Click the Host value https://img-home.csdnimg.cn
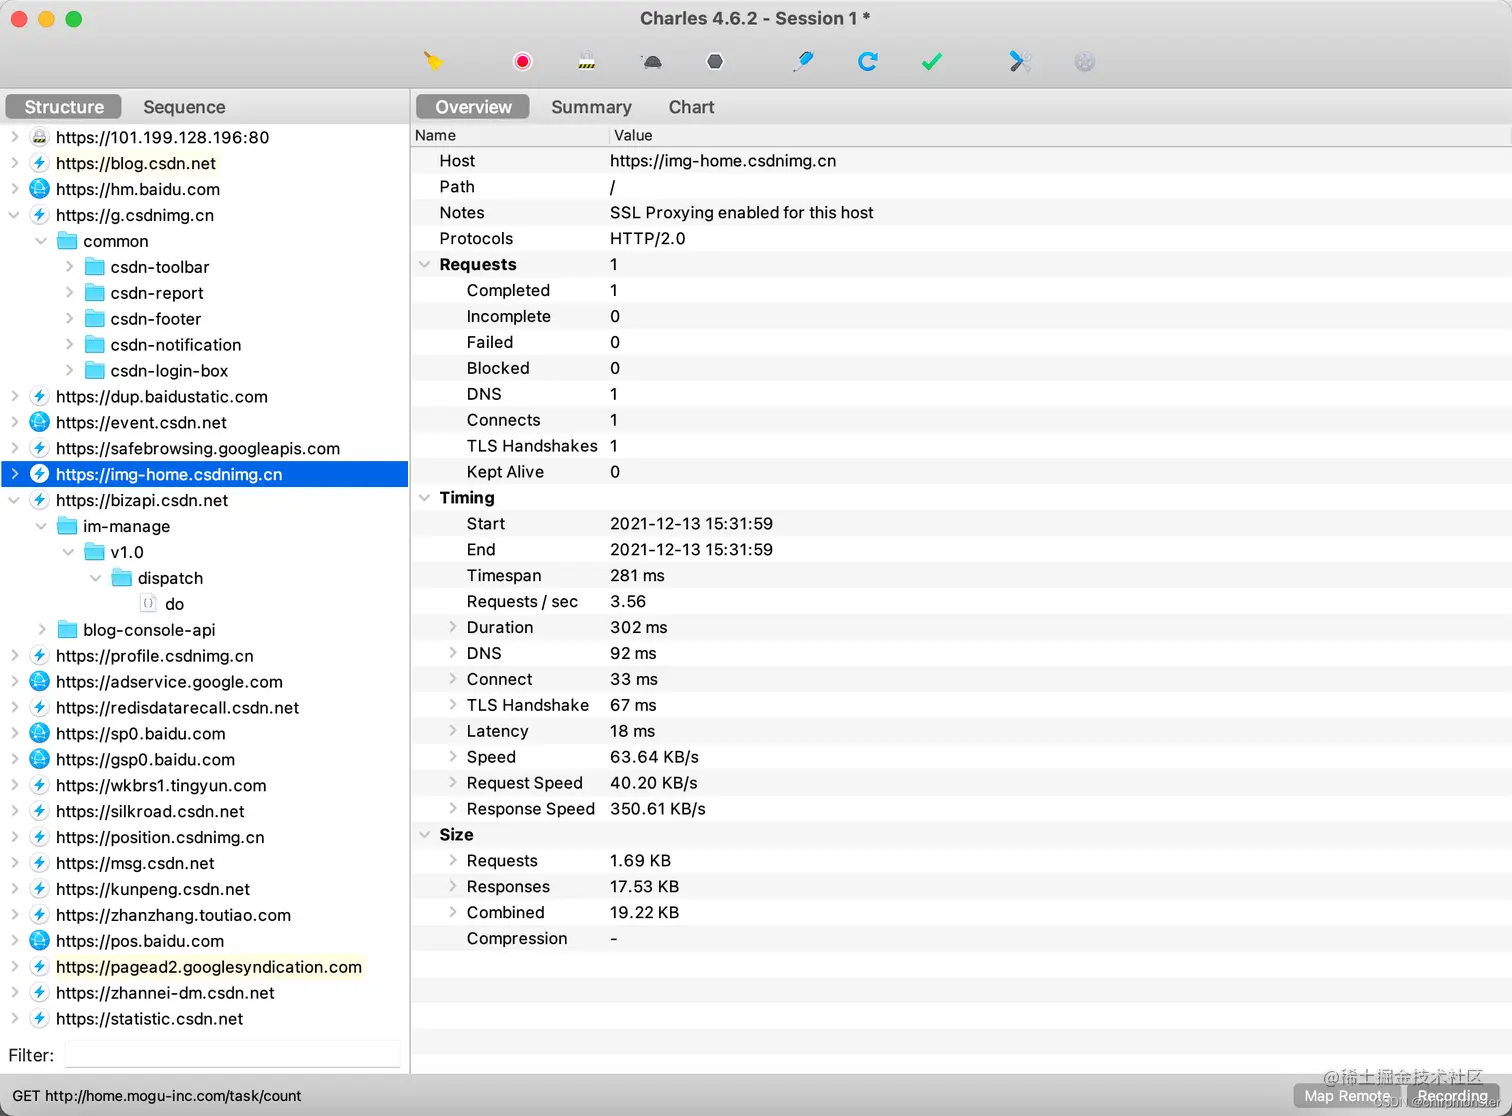The height and width of the screenshot is (1116, 1512). (723, 160)
